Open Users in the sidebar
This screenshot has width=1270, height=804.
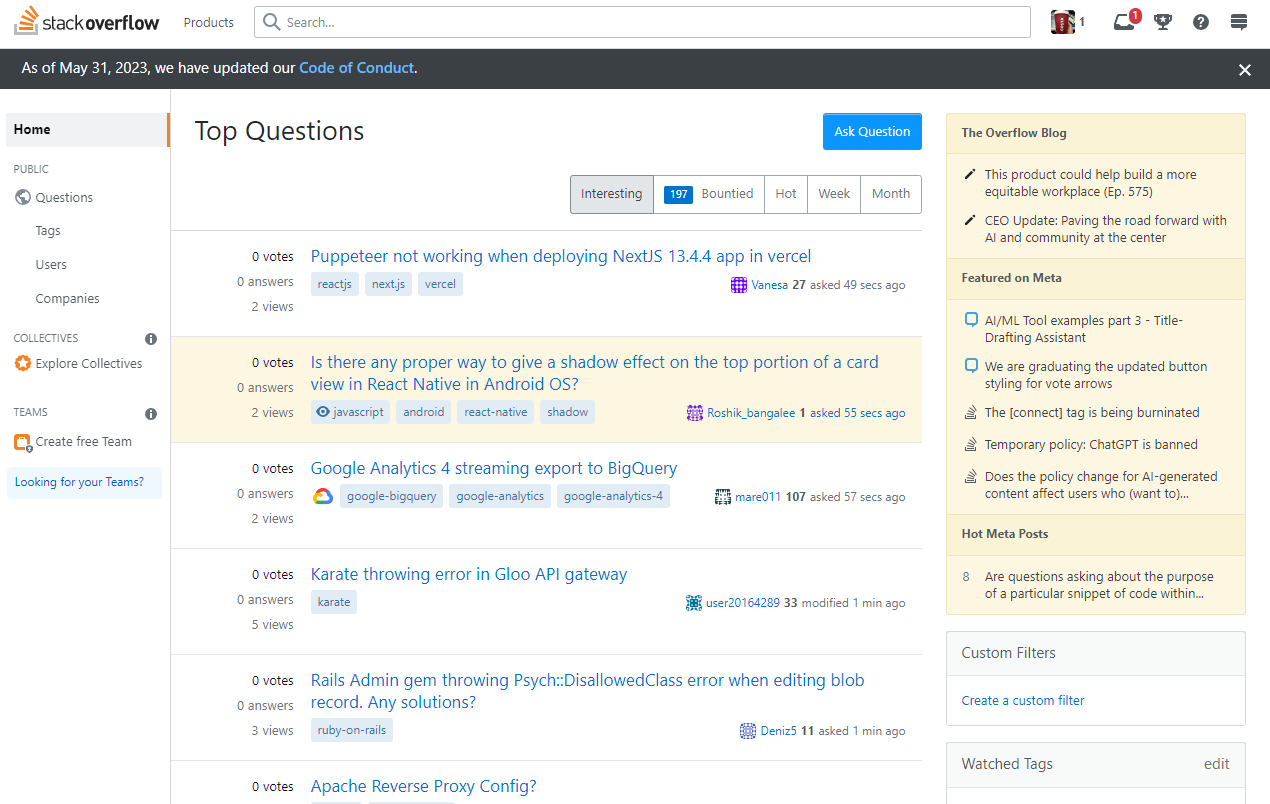pos(51,265)
